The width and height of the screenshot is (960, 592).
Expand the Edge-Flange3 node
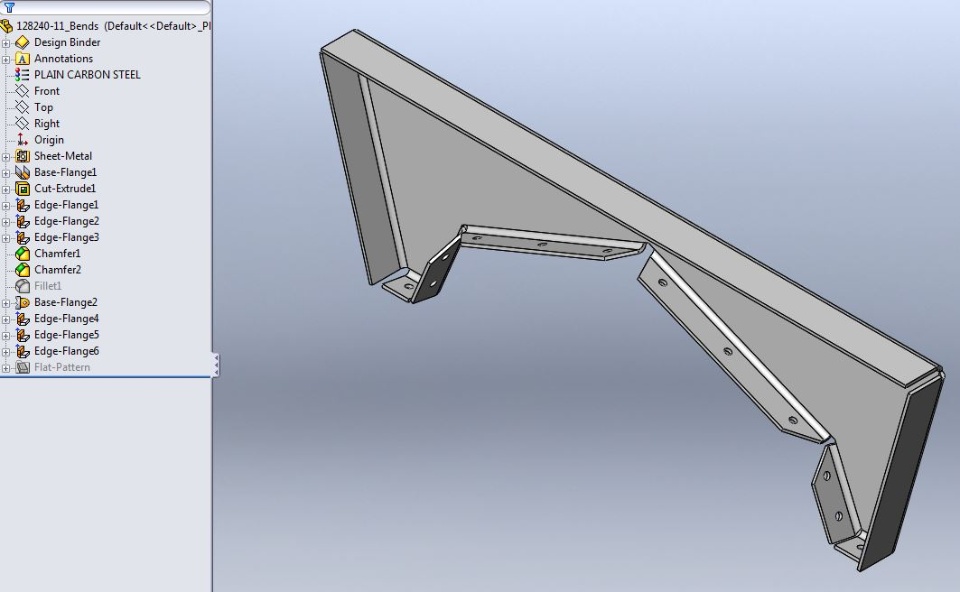tap(6, 238)
